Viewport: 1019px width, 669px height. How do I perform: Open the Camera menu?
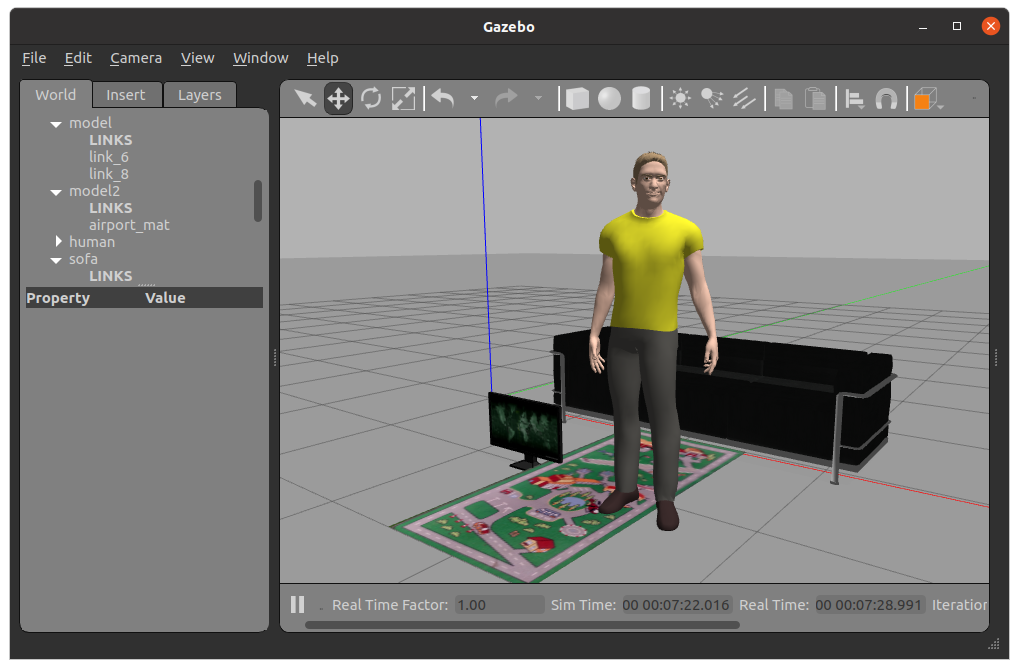tap(136, 58)
